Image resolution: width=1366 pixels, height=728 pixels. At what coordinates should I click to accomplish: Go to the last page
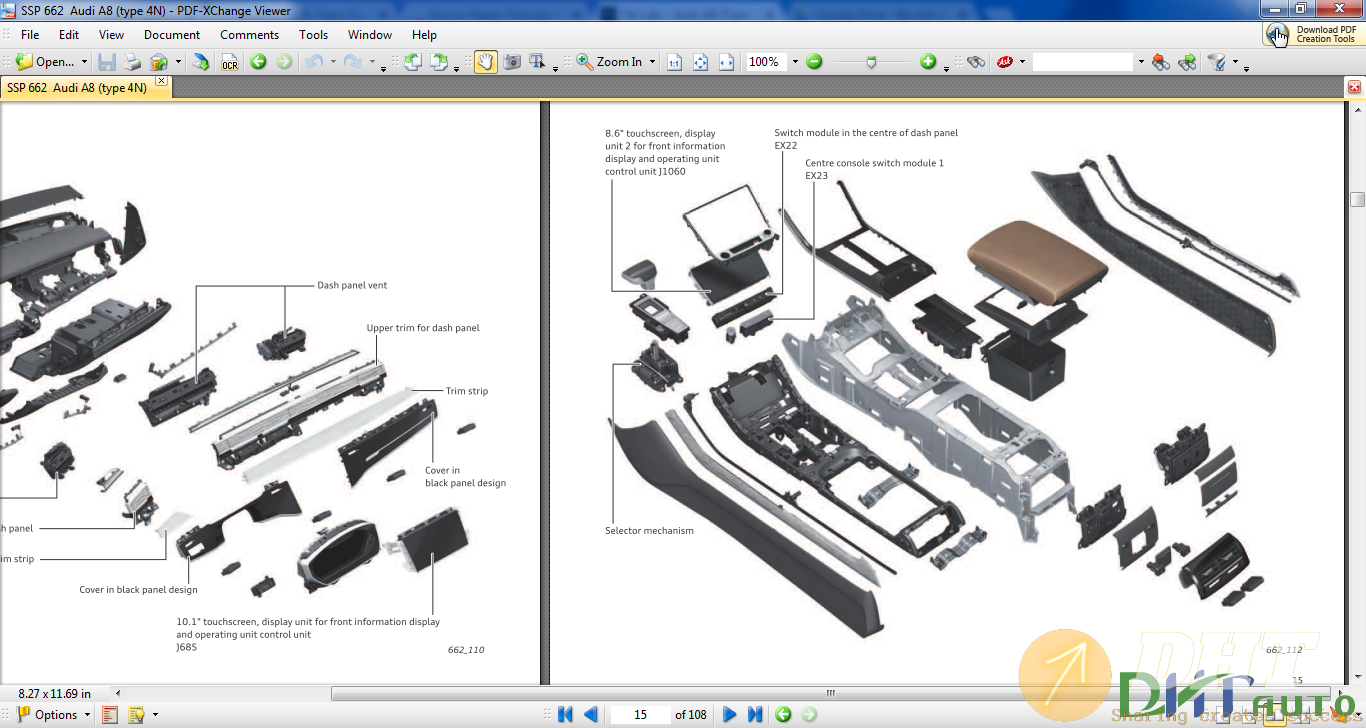coord(755,714)
